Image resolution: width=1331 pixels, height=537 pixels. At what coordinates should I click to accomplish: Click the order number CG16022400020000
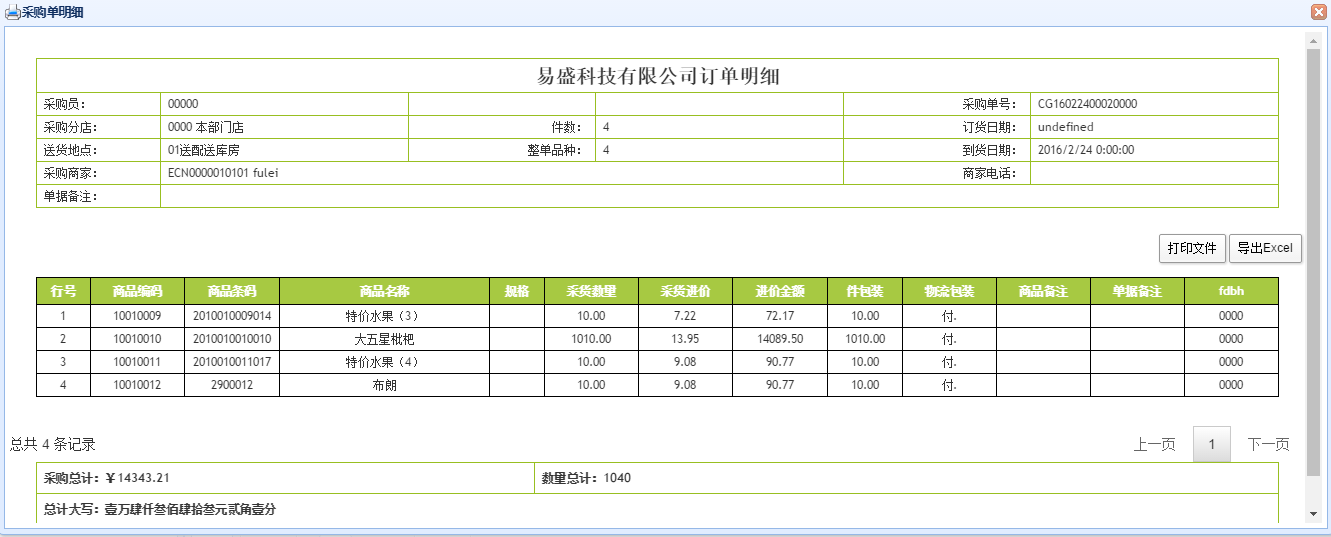(x=1087, y=104)
